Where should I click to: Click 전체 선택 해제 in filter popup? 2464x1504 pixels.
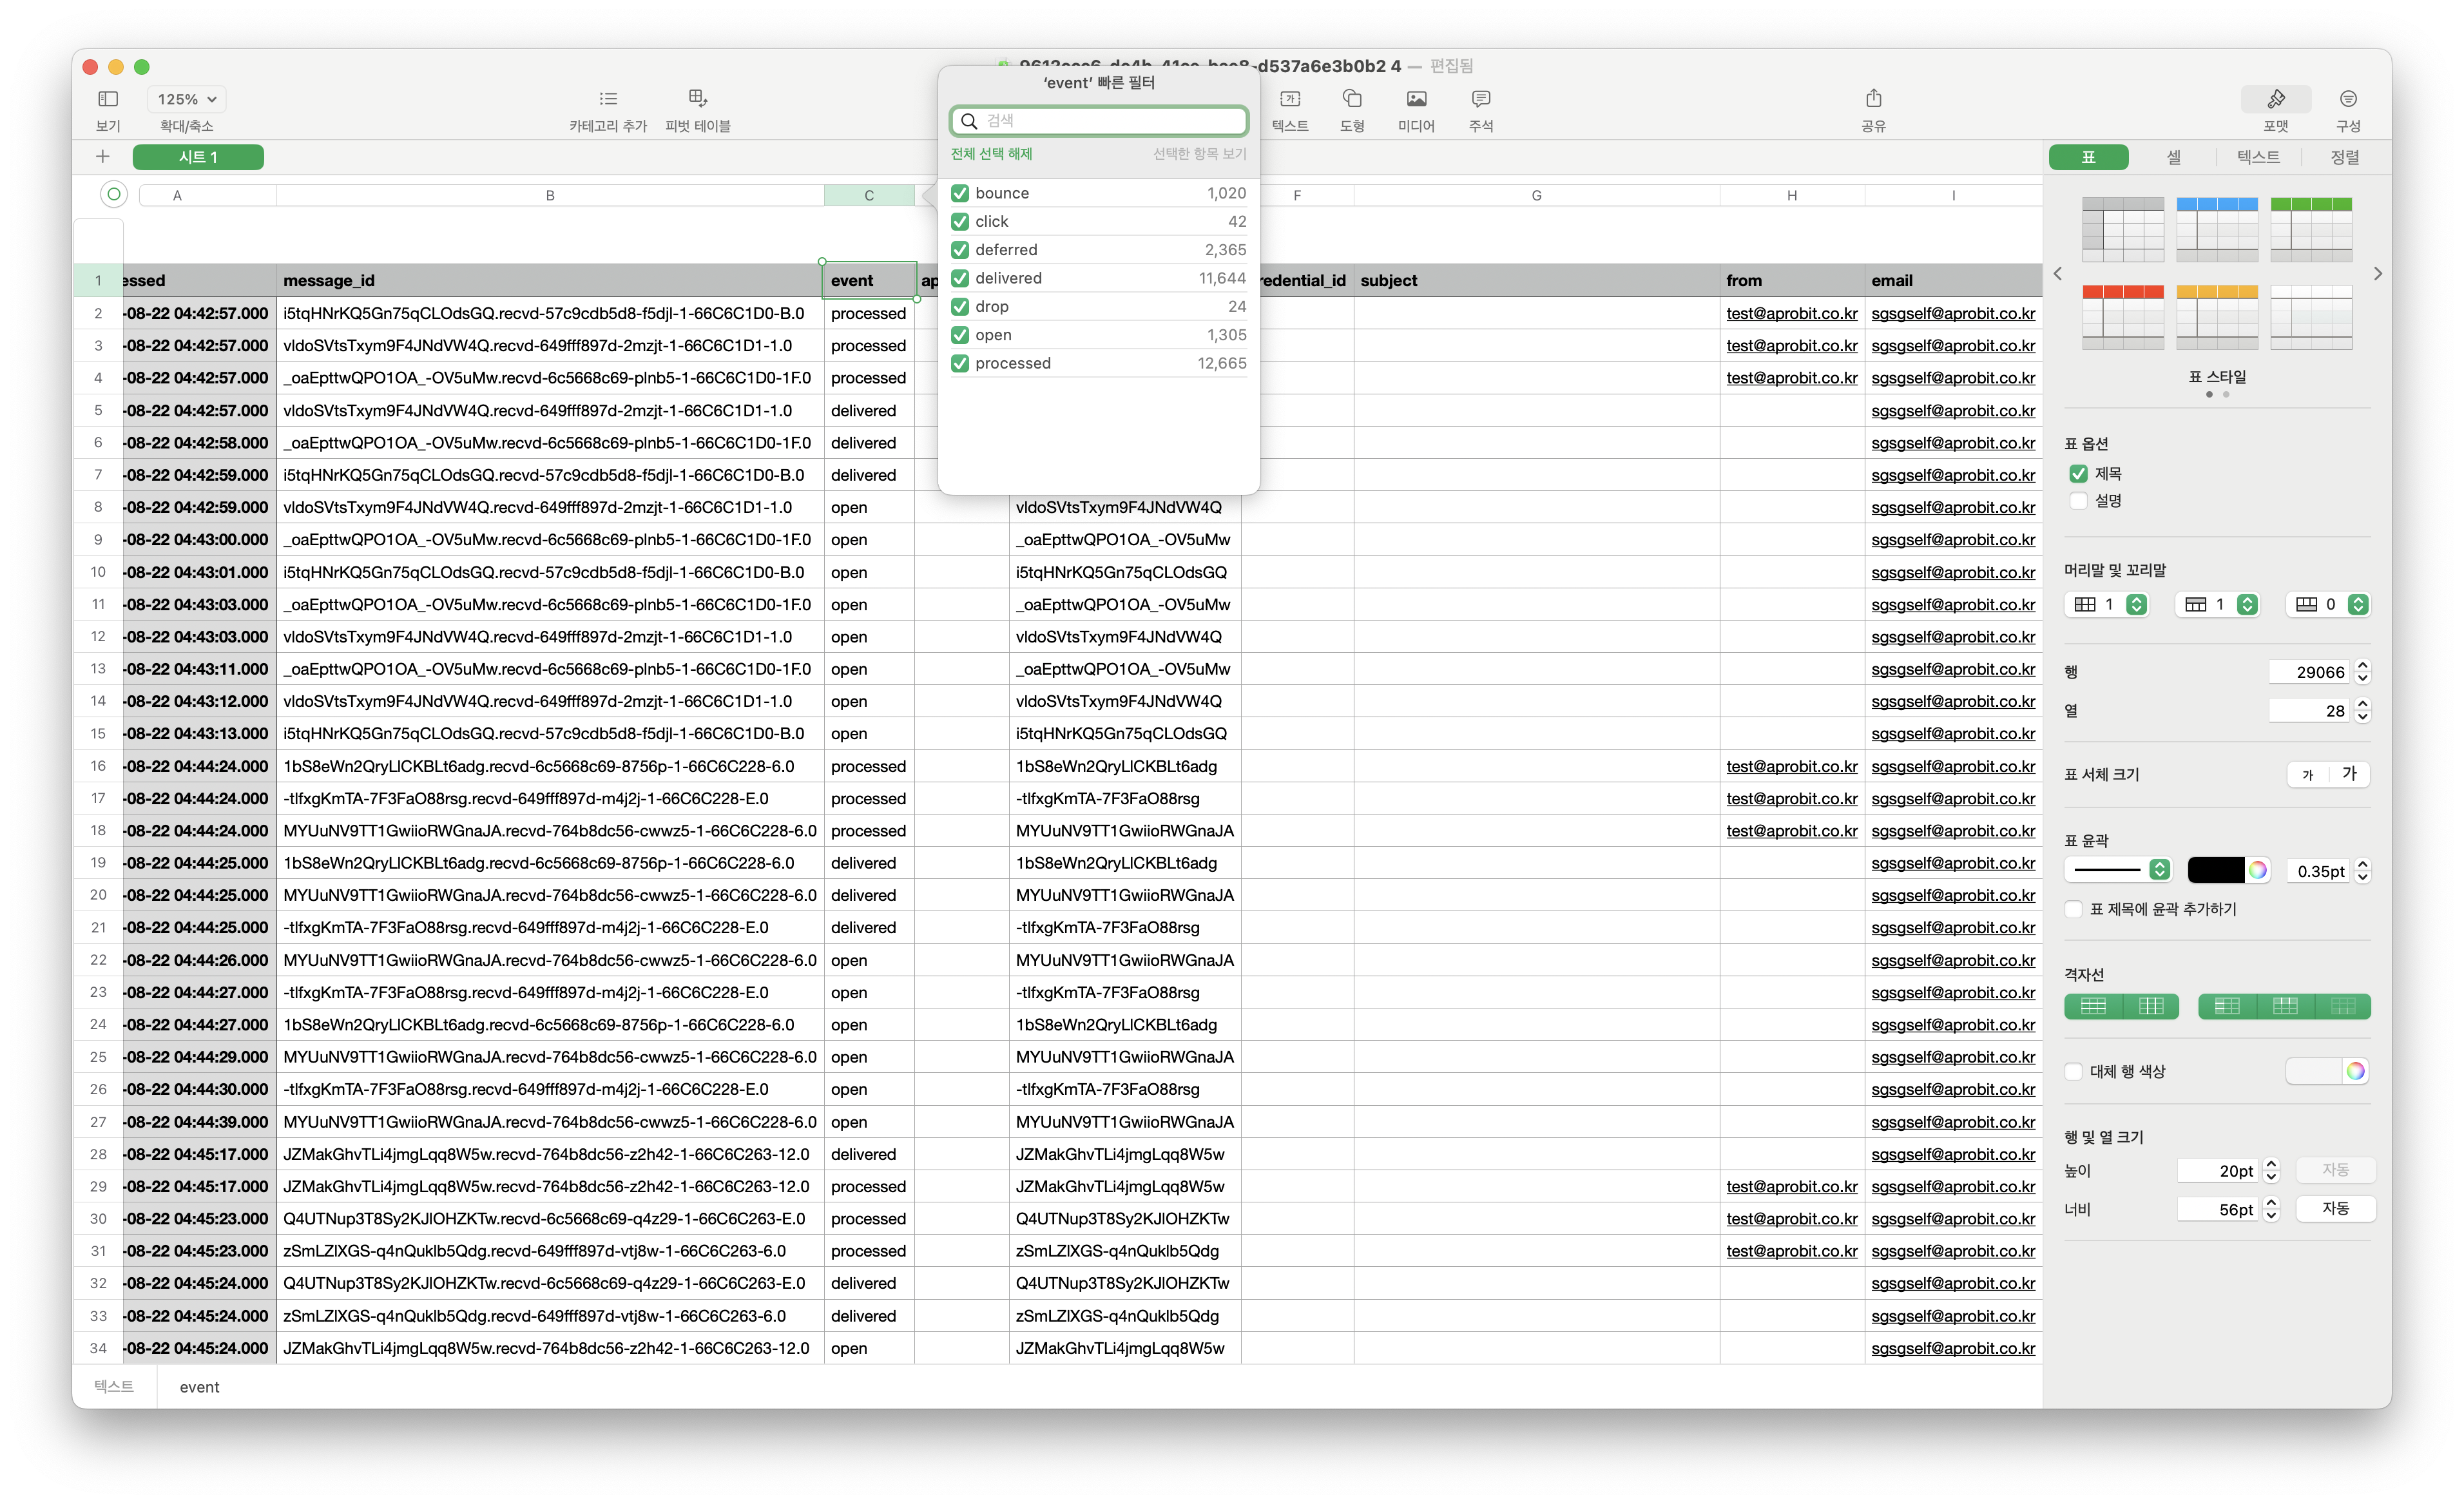[991, 154]
